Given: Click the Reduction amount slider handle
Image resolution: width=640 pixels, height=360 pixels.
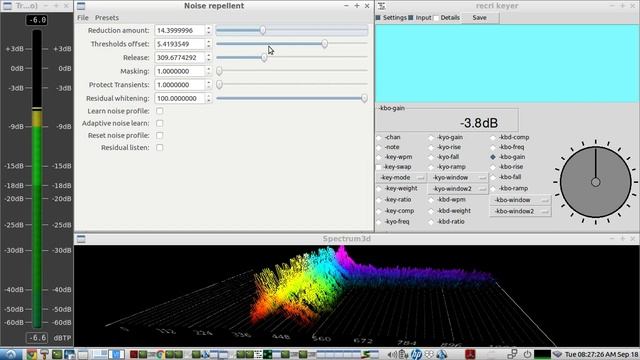Looking at the screenshot, I should click(x=262, y=30).
